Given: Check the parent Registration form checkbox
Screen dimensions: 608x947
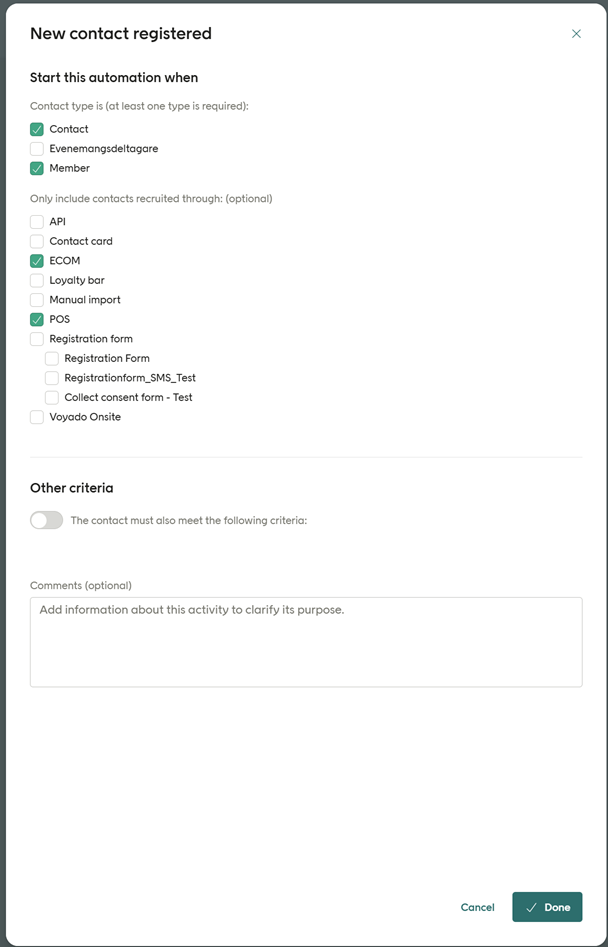Looking at the screenshot, I should click(37, 339).
